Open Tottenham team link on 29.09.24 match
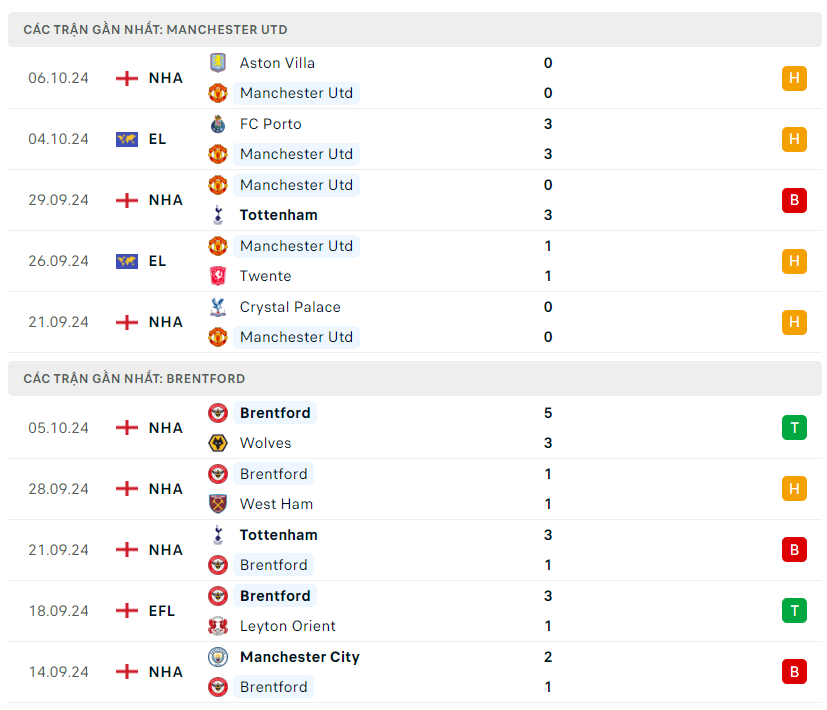 coord(278,215)
